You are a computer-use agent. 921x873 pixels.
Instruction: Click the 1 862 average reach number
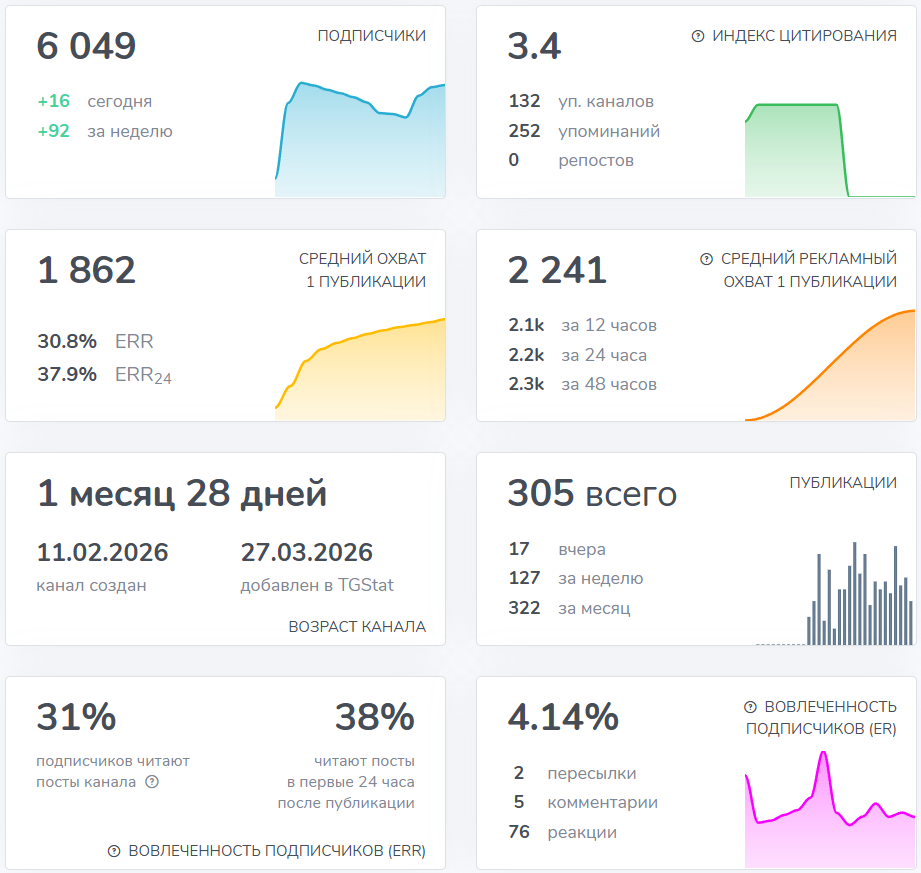(86, 270)
